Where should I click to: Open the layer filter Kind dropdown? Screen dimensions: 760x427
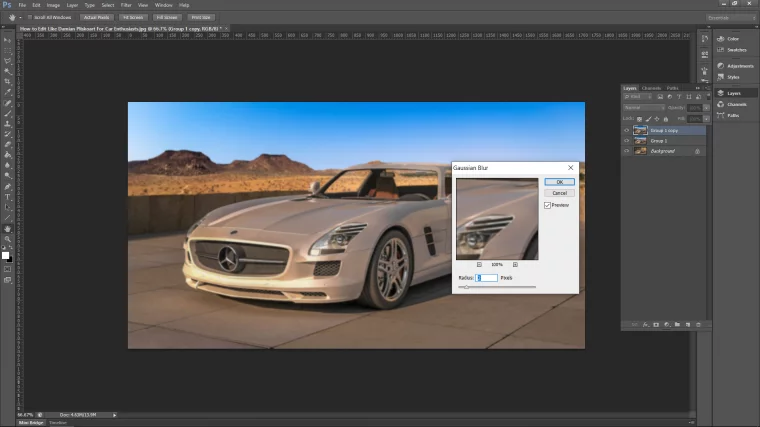tap(638, 97)
